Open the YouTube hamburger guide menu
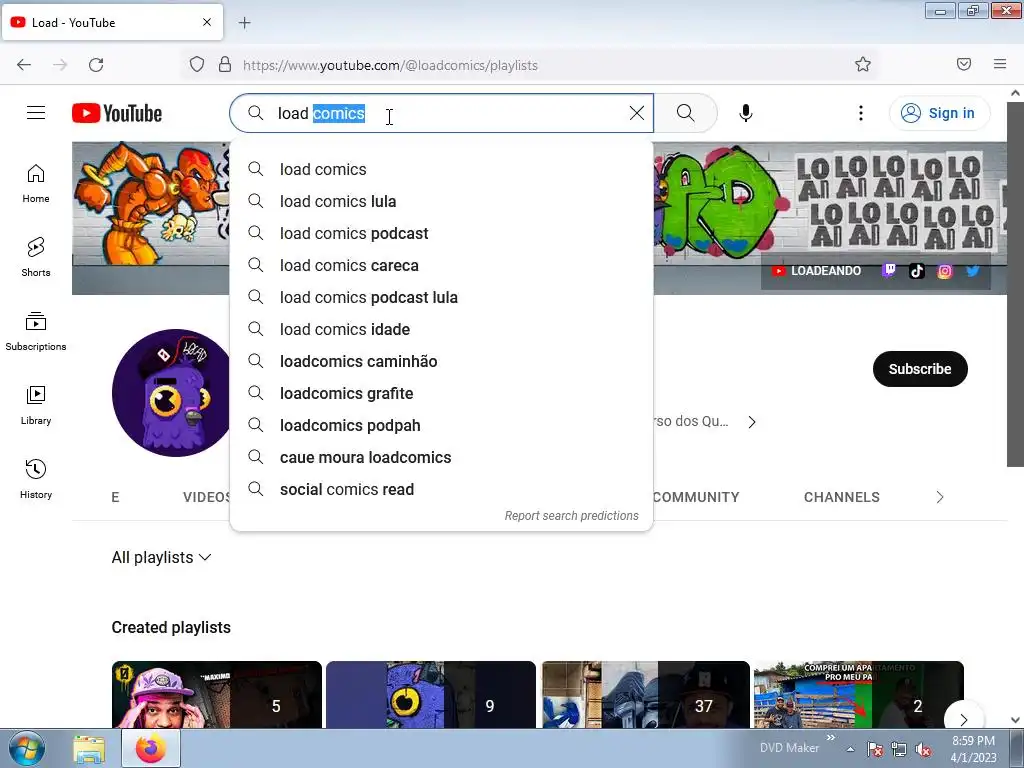Viewport: 1024px width, 768px height. 36,113
